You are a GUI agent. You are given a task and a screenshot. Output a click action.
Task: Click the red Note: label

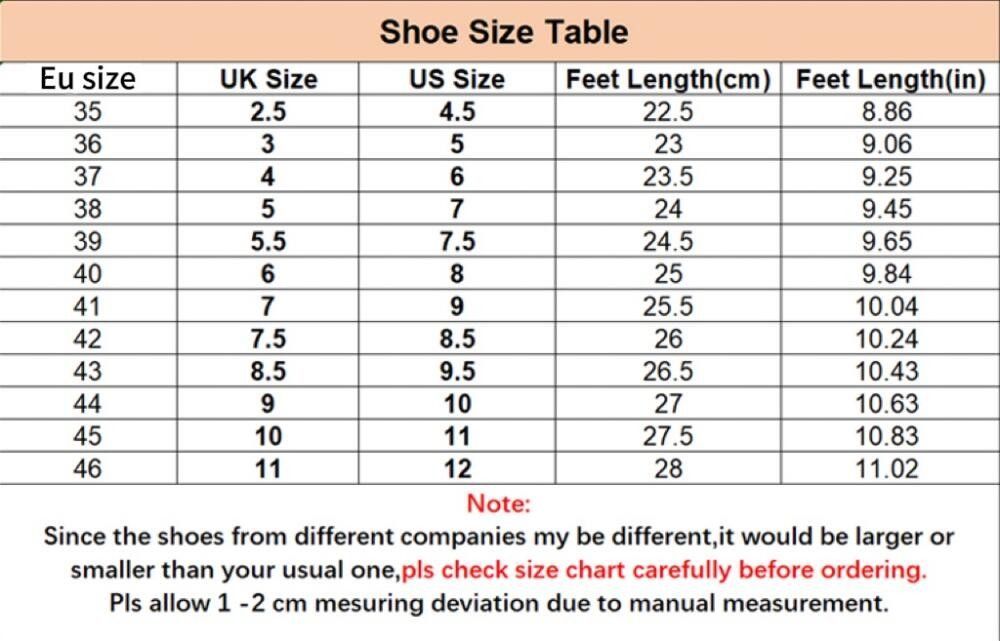tap(499, 502)
